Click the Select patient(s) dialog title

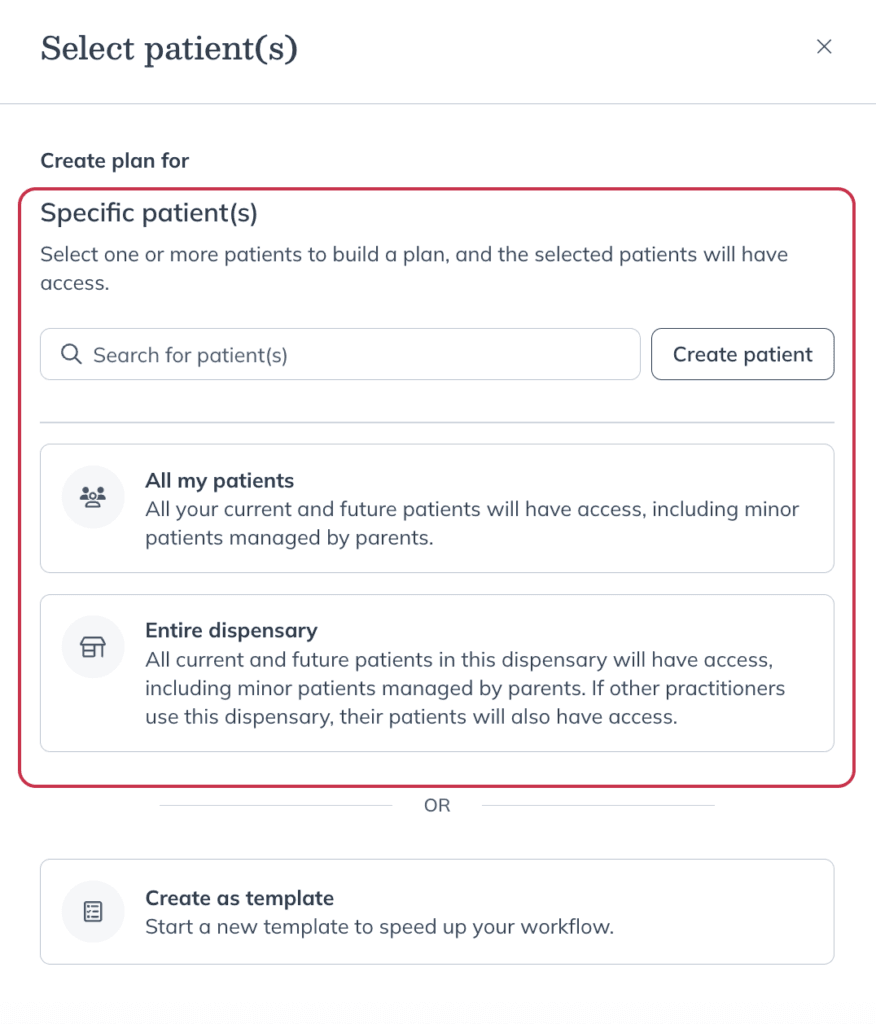click(169, 48)
